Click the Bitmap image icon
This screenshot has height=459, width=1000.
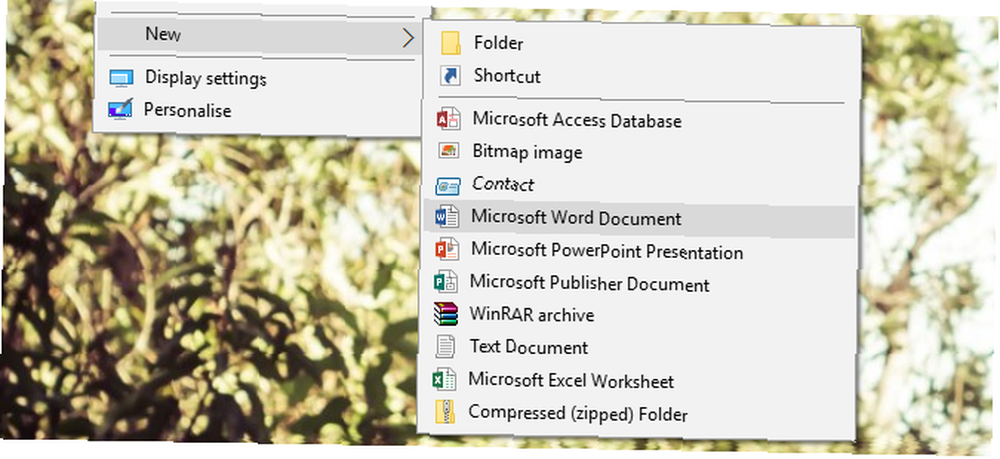[448, 151]
